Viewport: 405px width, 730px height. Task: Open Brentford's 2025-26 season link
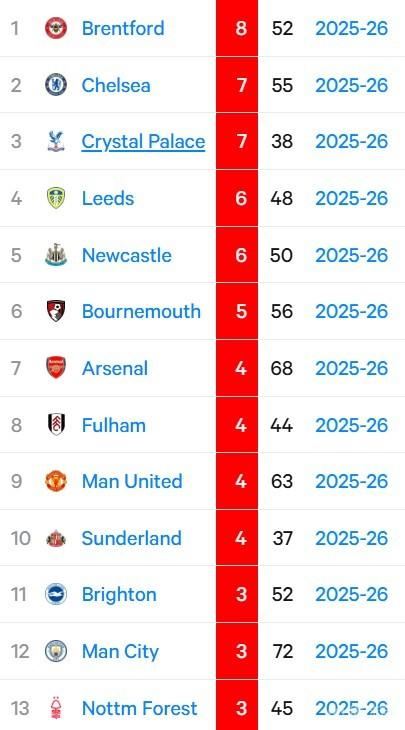(351, 28)
